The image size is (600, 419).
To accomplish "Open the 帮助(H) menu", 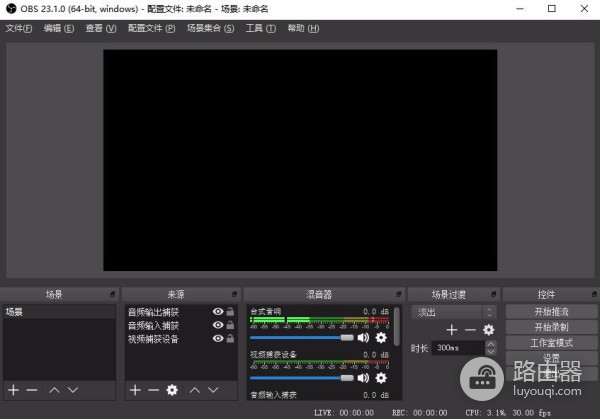I will tap(303, 28).
